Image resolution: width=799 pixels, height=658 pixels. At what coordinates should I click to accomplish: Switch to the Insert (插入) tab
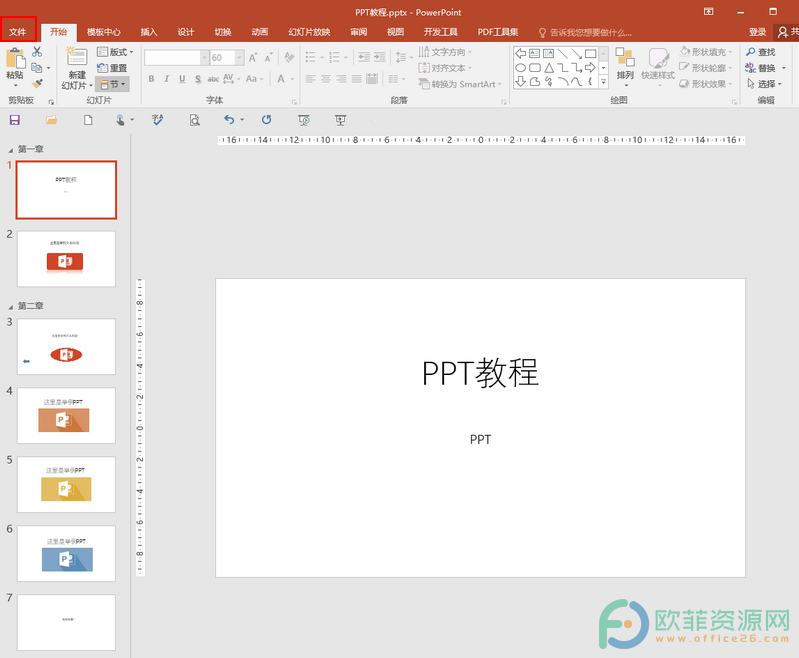click(x=149, y=32)
